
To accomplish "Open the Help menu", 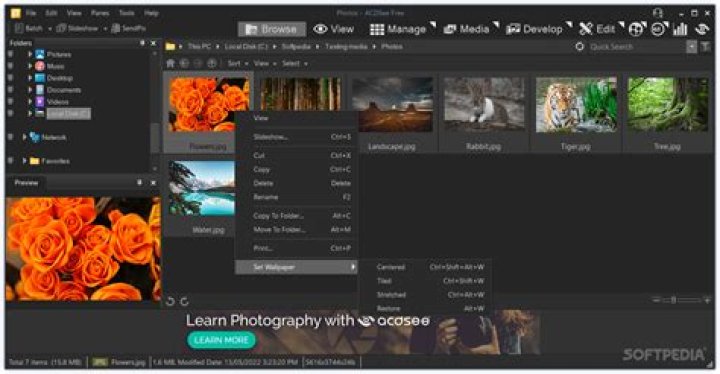I will click(151, 13).
